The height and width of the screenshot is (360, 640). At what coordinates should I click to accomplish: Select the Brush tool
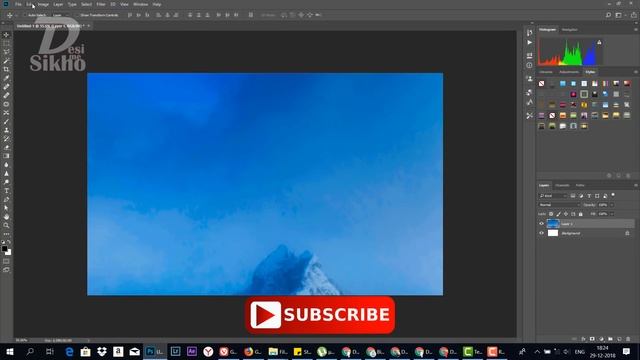[6, 121]
